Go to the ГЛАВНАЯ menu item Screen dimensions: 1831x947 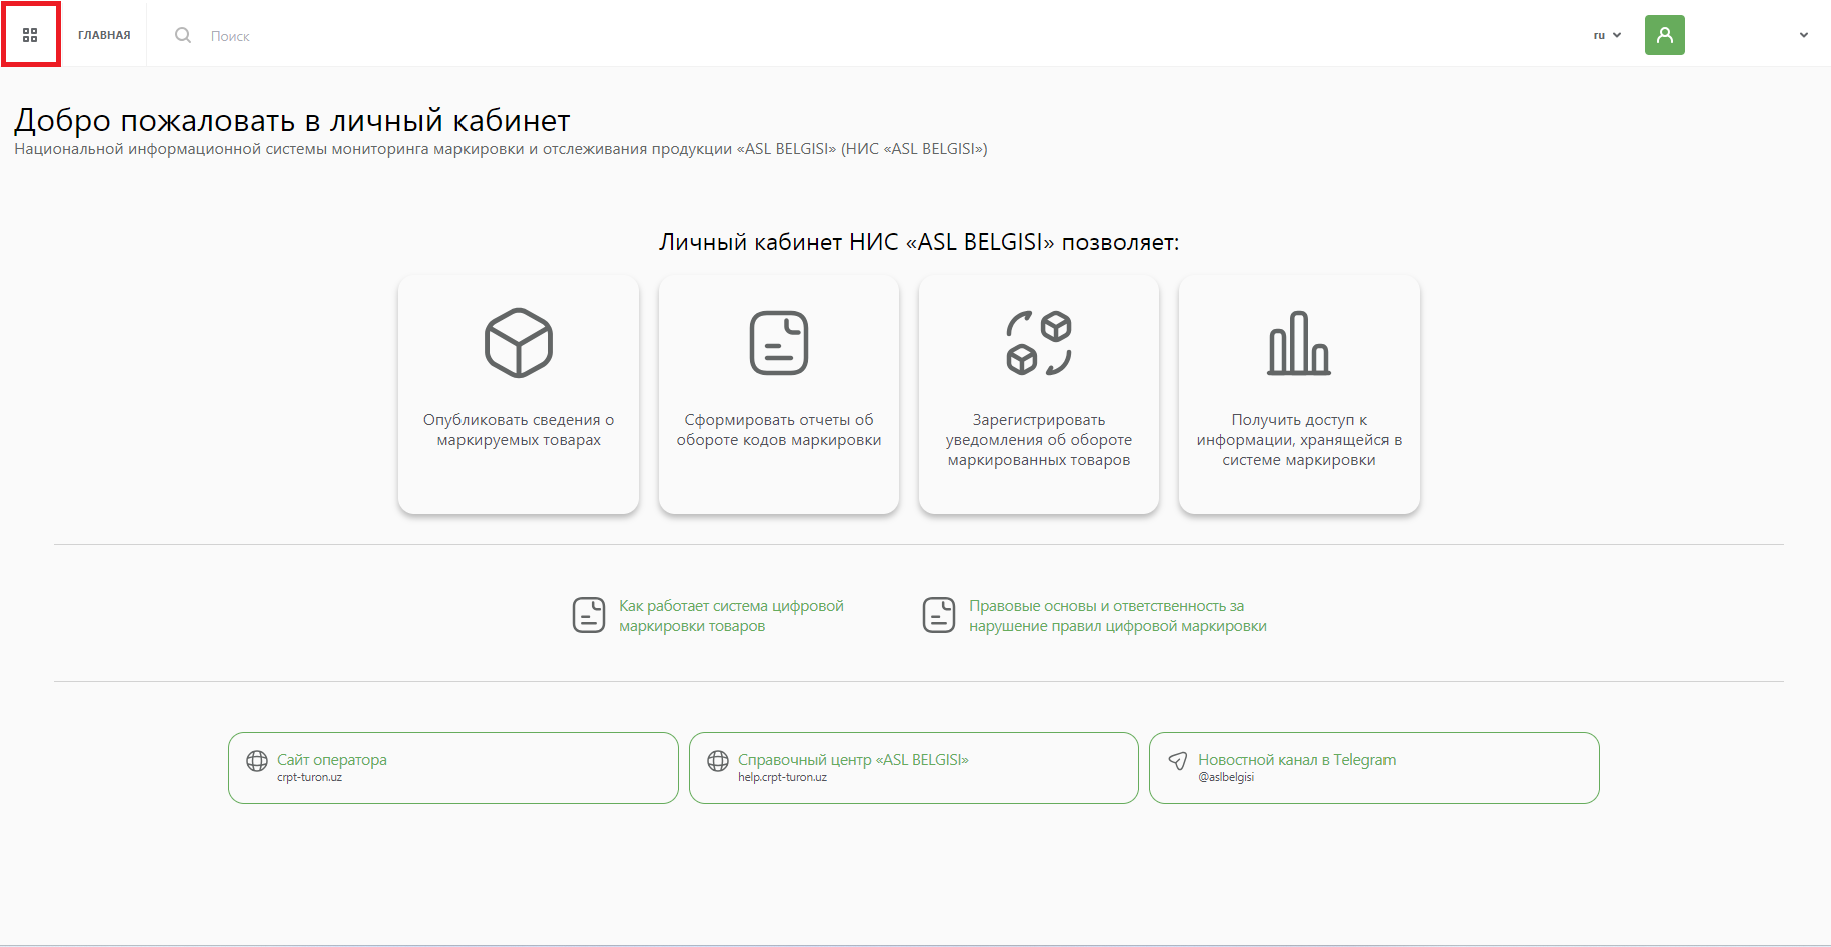tap(104, 35)
